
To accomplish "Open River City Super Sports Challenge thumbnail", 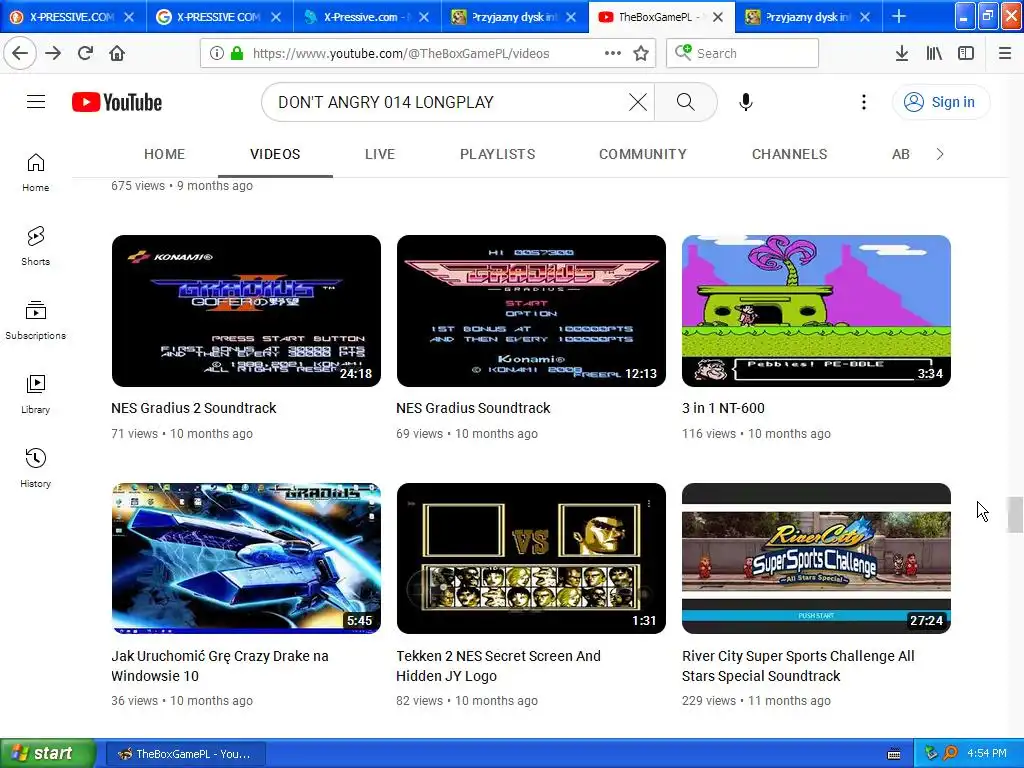I will (816, 558).
